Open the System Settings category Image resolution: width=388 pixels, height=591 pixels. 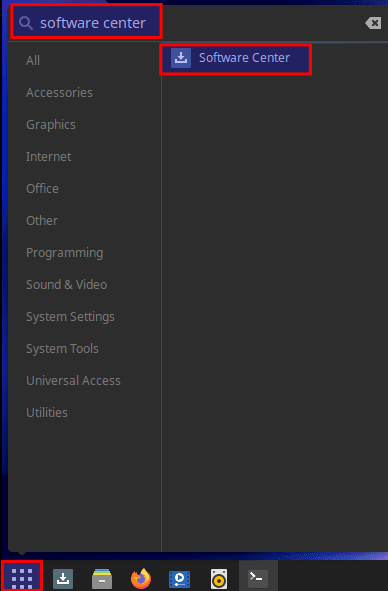70,317
